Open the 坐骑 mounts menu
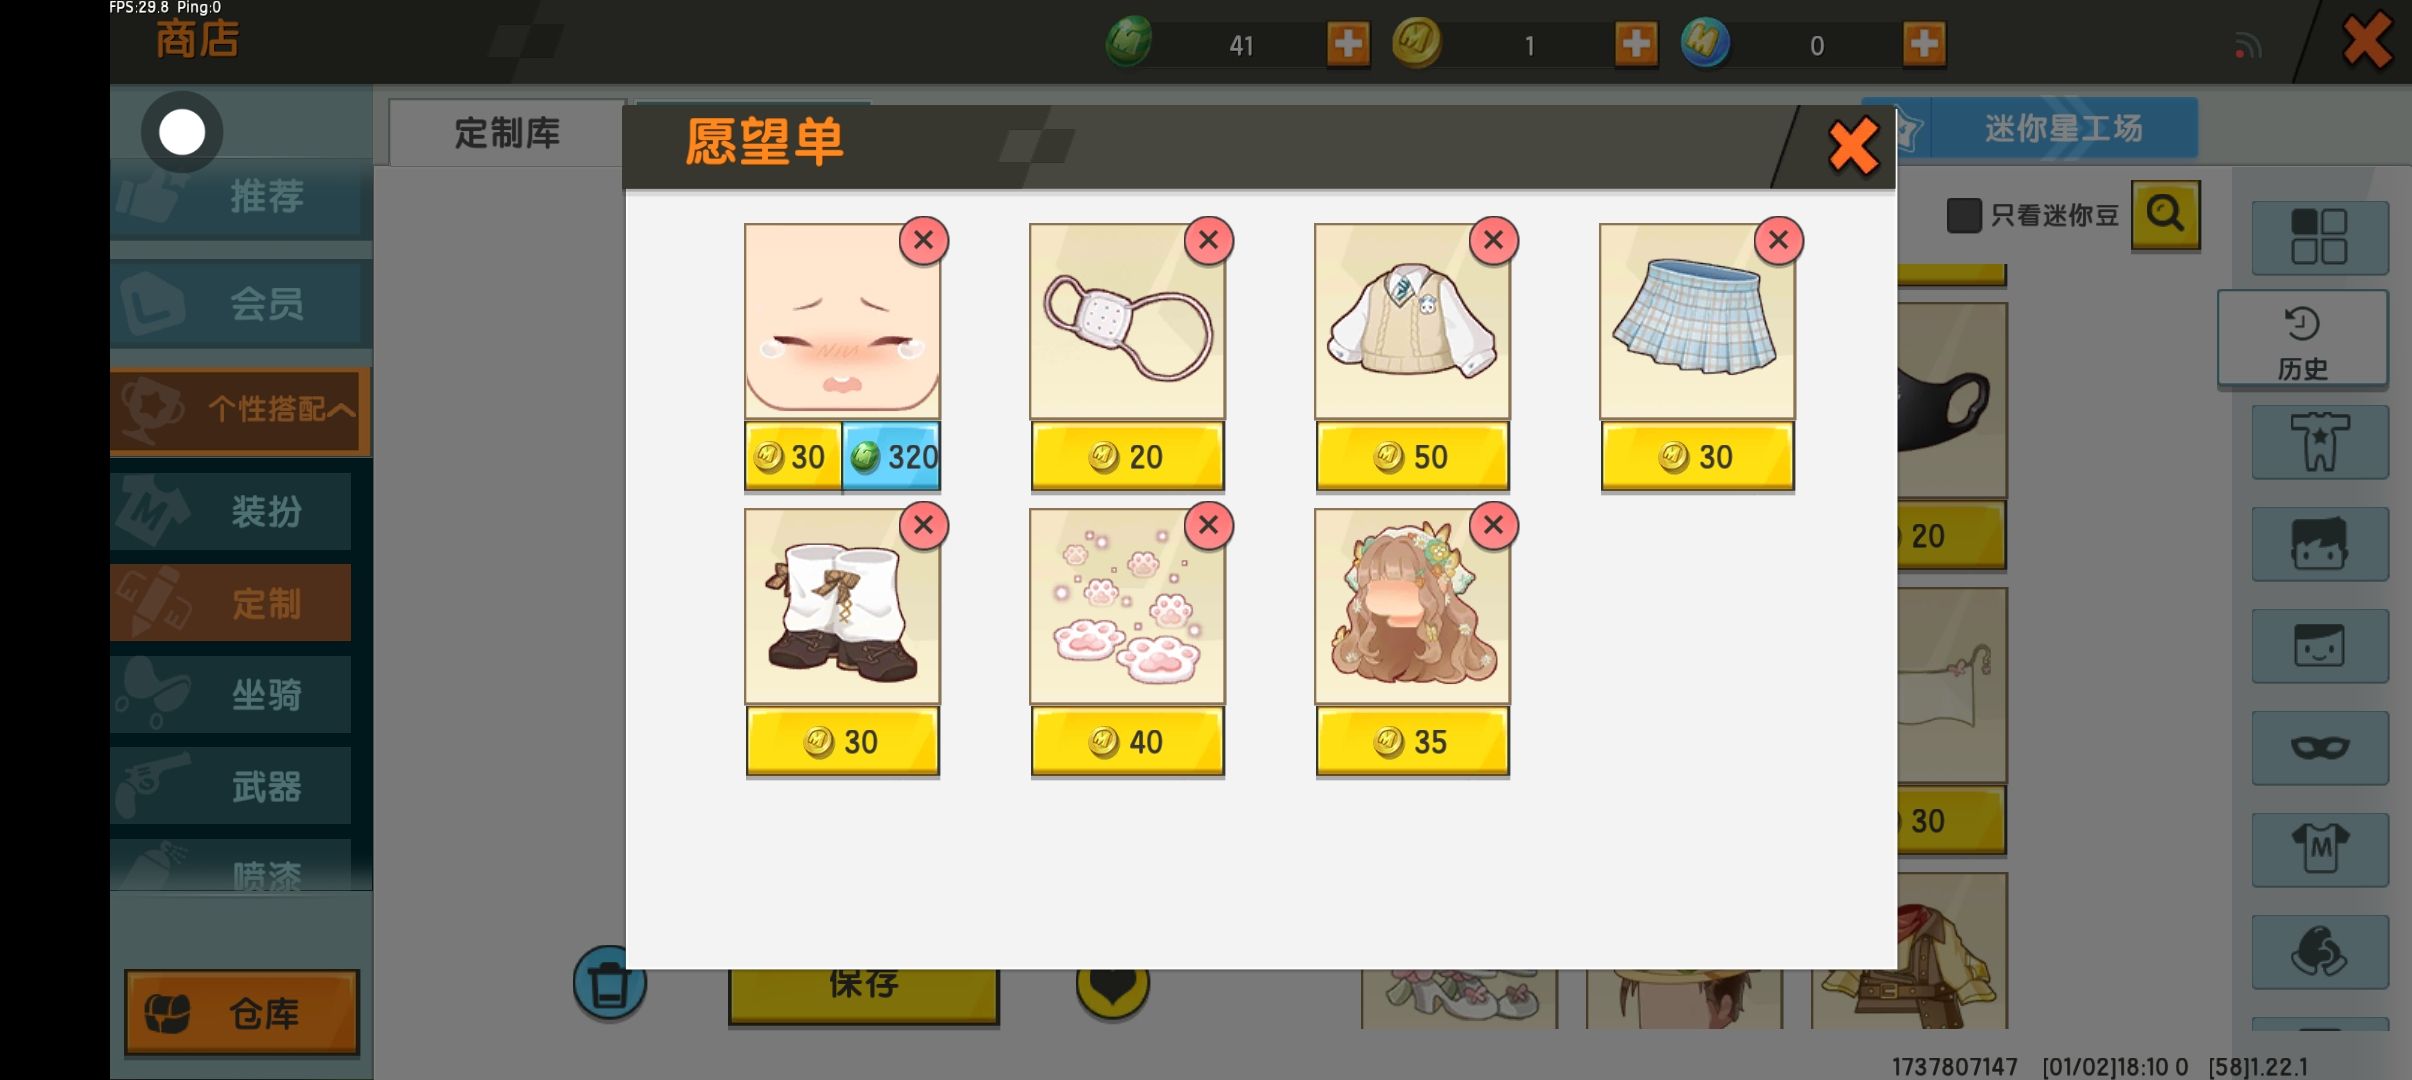The height and width of the screenshot is (1080, 2412). click(x=231, y=694)
